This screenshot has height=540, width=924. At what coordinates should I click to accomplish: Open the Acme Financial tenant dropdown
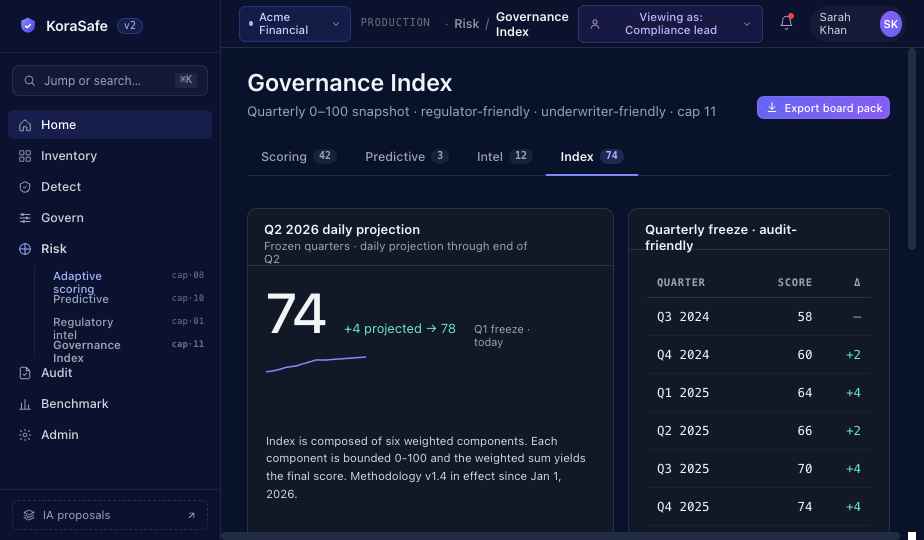[x=295, y=24]
